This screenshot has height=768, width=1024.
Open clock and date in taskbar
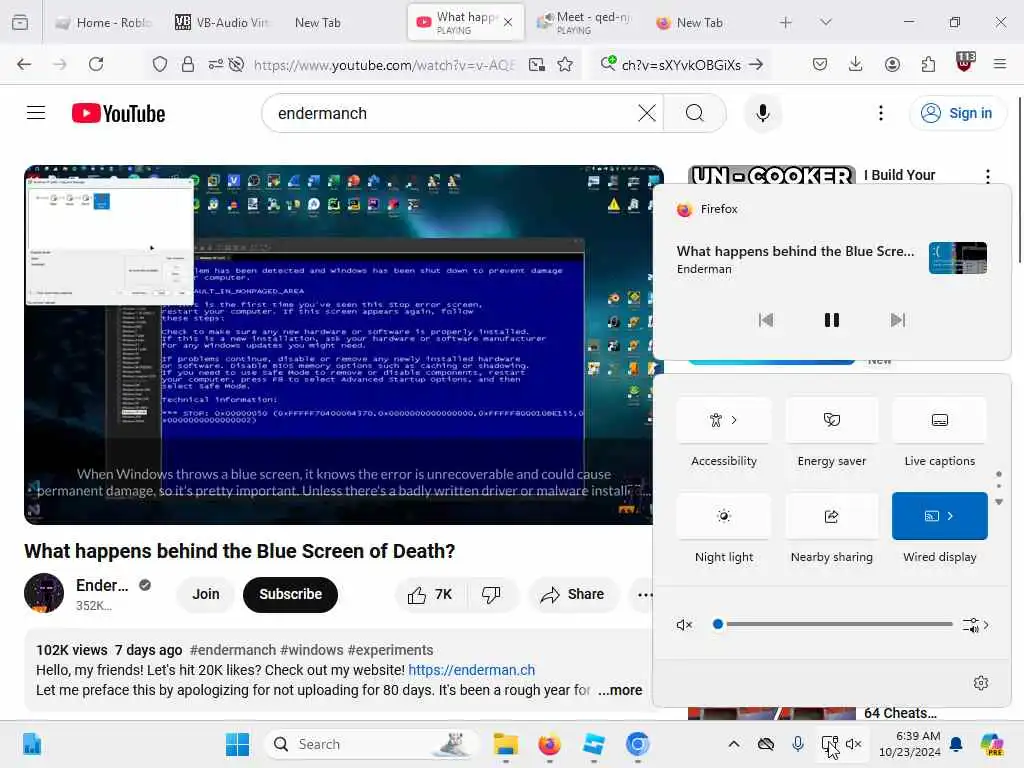click(909, 744)
